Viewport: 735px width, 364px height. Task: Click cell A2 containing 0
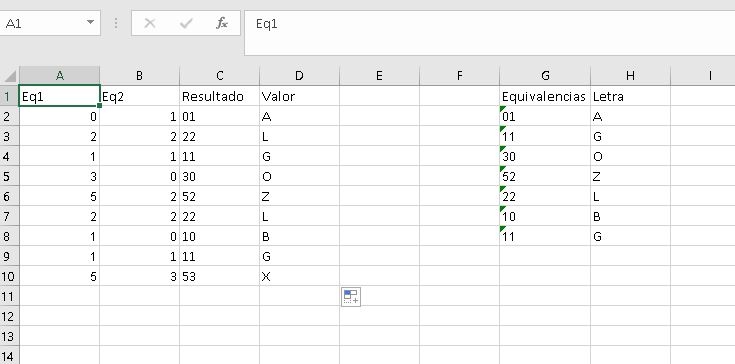60,116
